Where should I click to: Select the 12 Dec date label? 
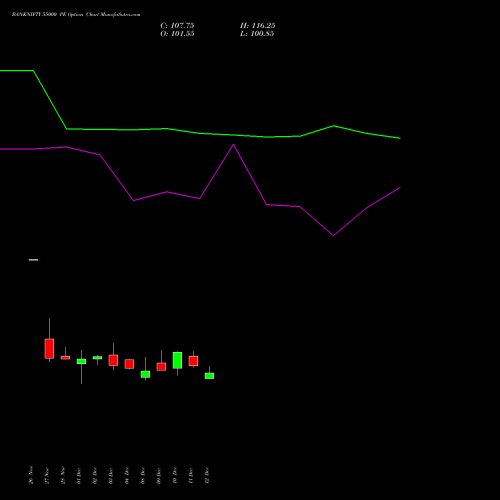point(207,475)
